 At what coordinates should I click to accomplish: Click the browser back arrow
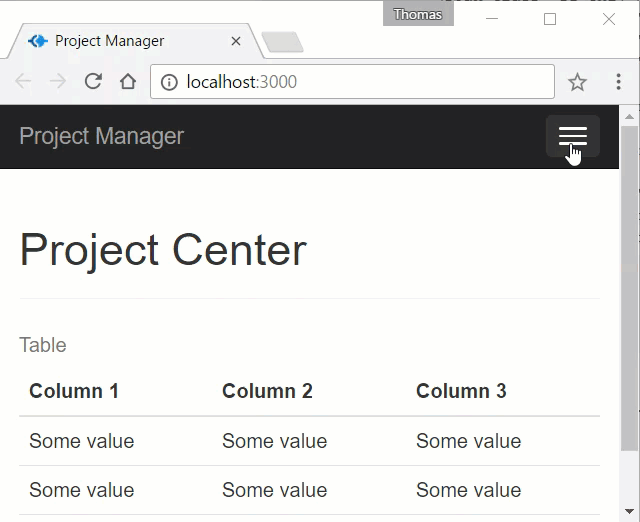23,82
